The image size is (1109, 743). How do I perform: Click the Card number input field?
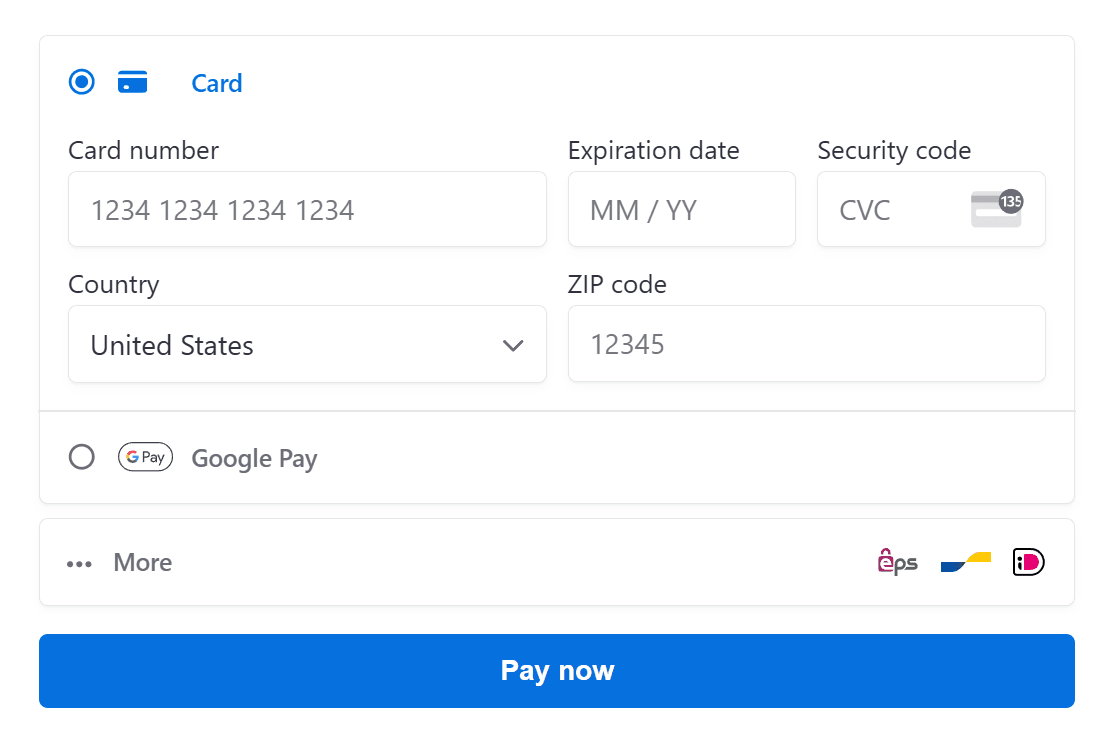pos(307,209)
